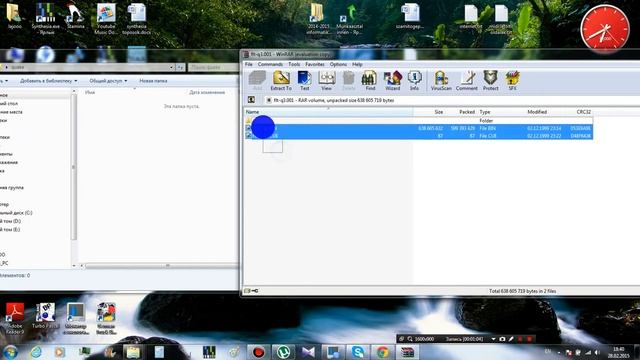This screenshot has height=360, width=640.
Task: Open the Explorer address bar history dropdown
Action: pos(171,67)
